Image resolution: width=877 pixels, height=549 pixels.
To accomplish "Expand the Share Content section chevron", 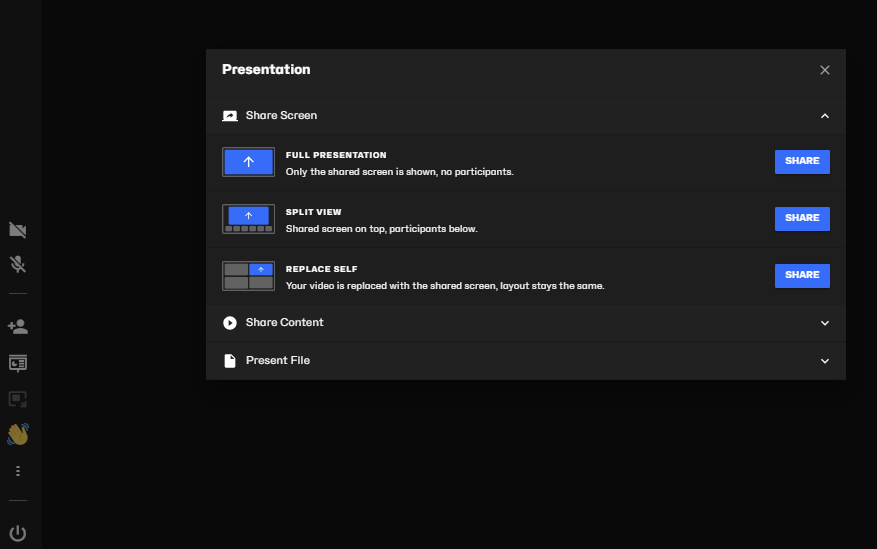I will point(824,323).
